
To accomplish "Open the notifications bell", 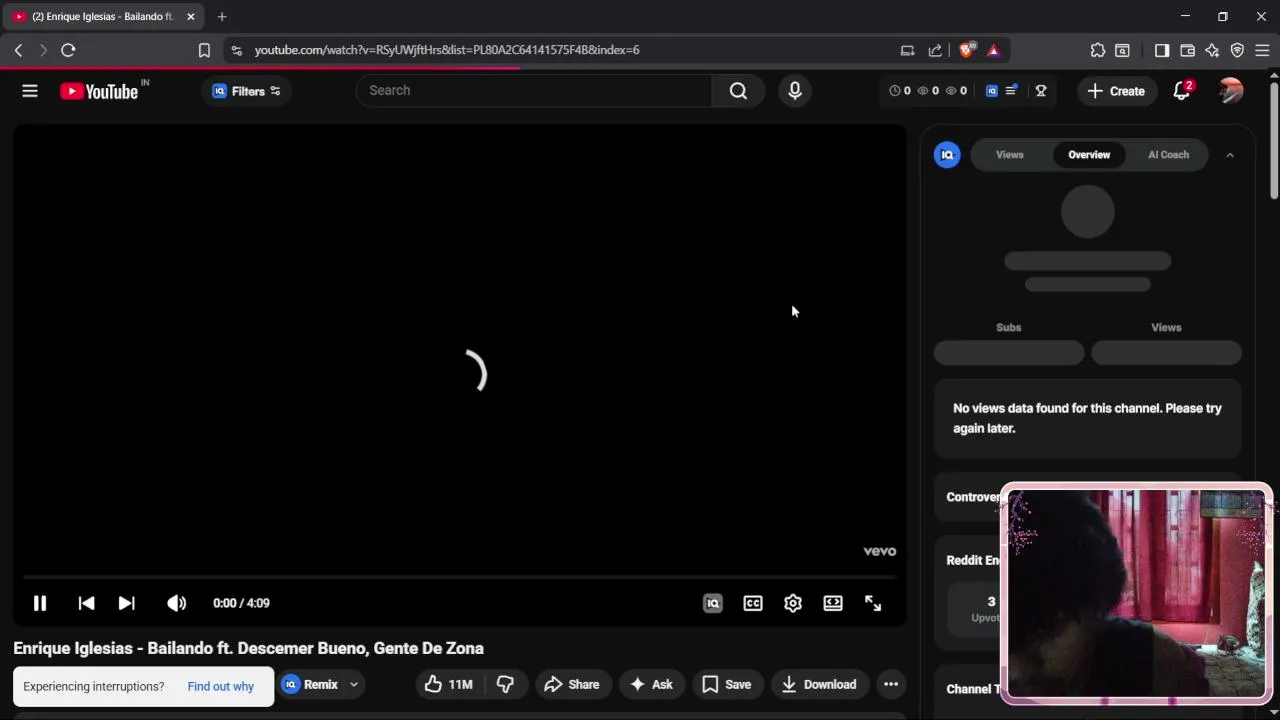I will (1182, 91).
